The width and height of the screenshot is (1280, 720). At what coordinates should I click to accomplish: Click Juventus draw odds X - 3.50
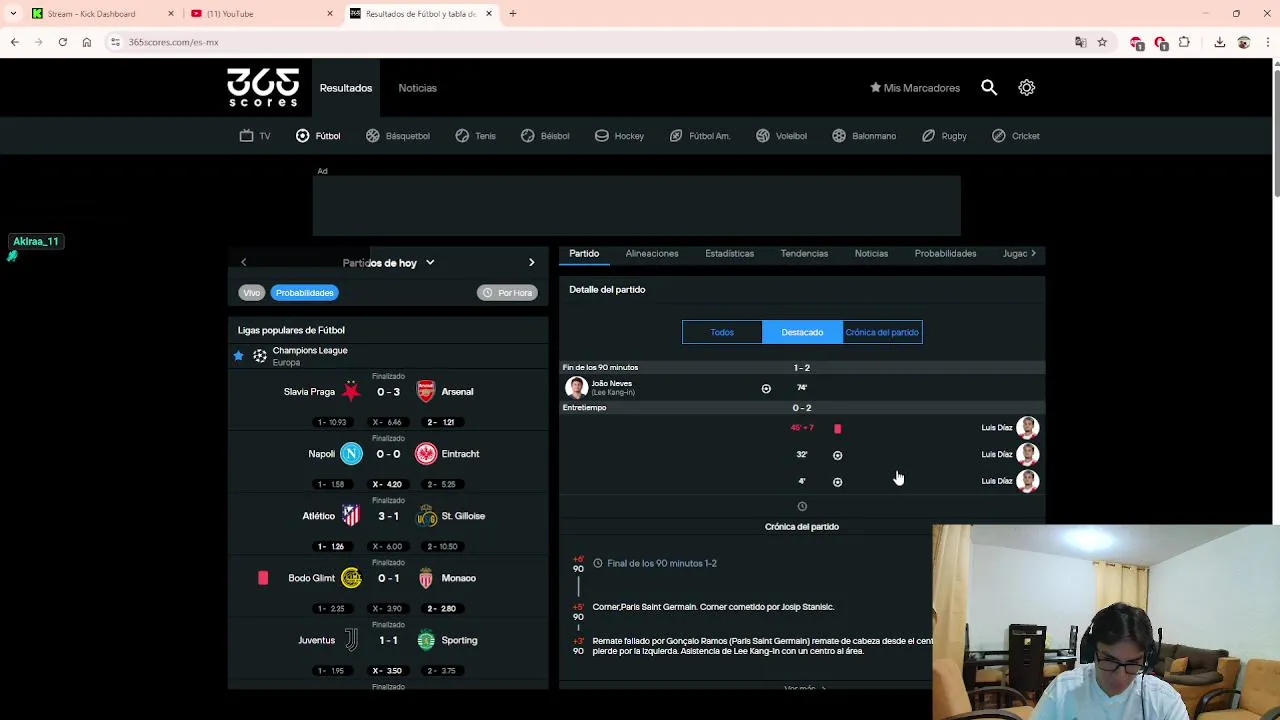[x=388, y=671]
